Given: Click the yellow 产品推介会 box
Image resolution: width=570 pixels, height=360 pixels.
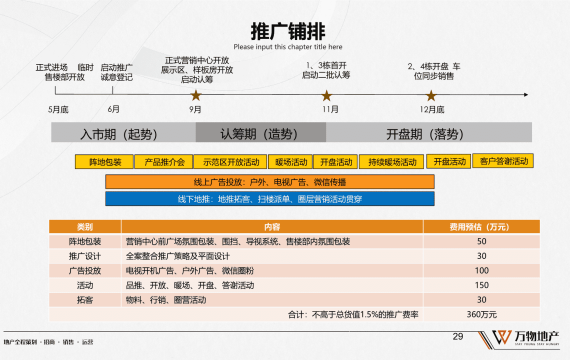Looking at the screenshot, I should [x=164, y=162].
